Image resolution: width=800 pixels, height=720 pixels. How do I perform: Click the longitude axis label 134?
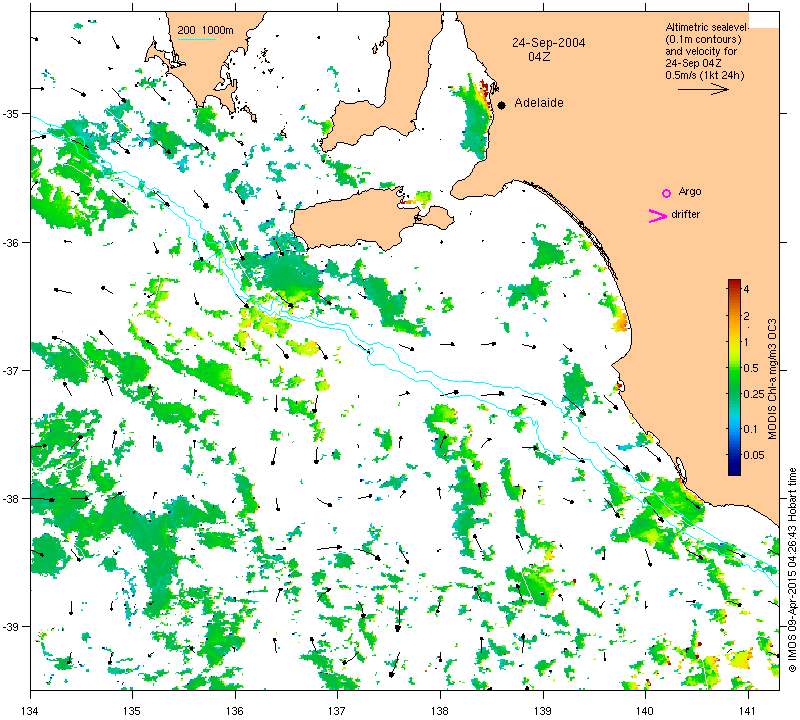(31, 710)
